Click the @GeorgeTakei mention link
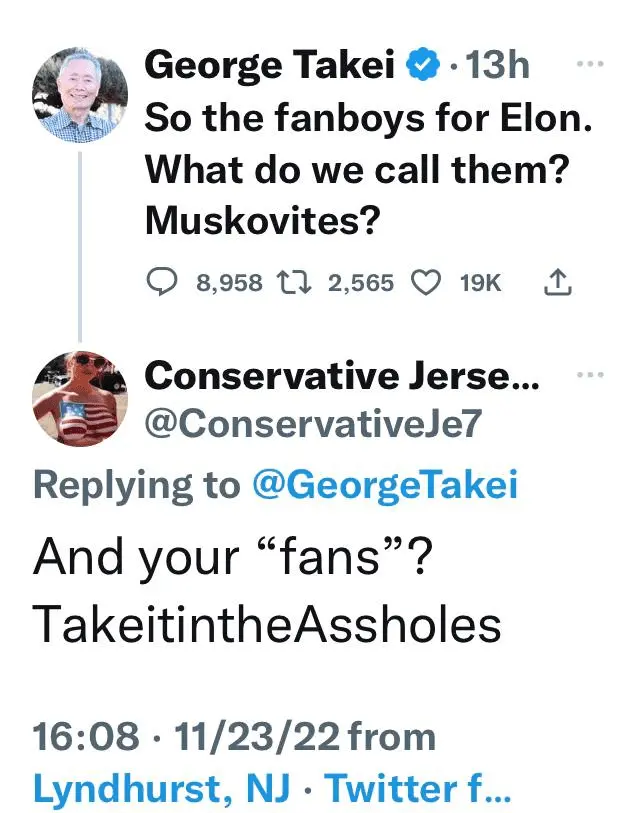640x813 pixels. [384, 485]
